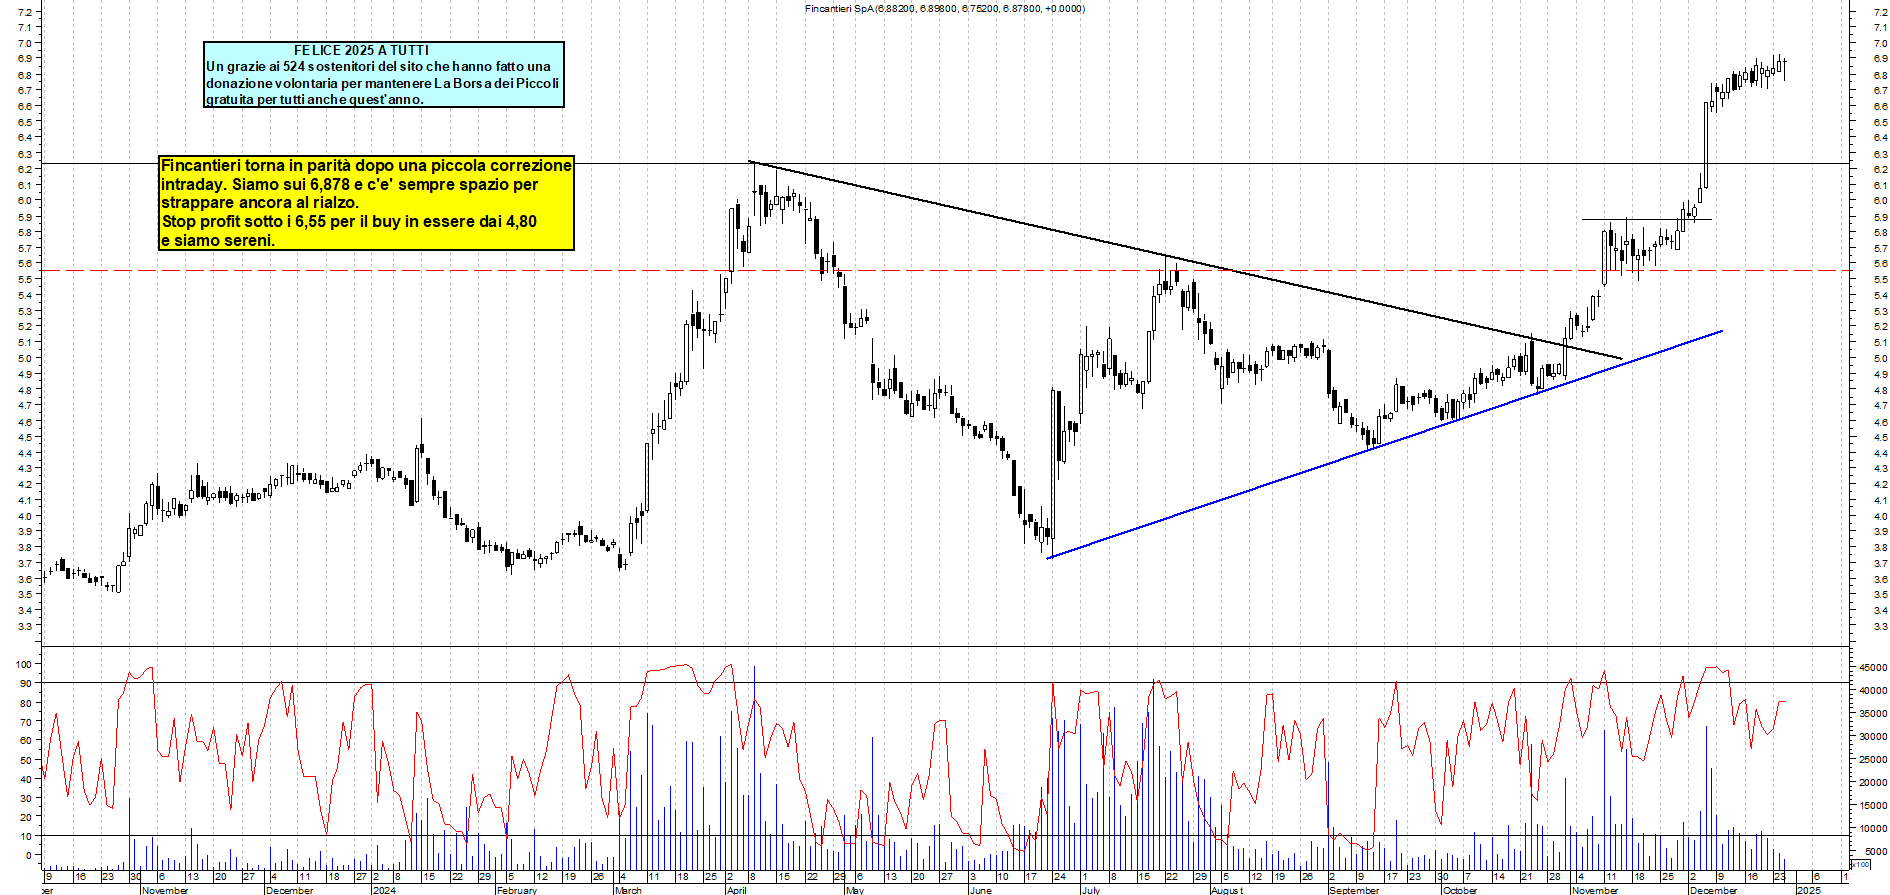The image size is (1890, 895).
Task: Click the tallest blue volume bar in April
Action: 754,768
